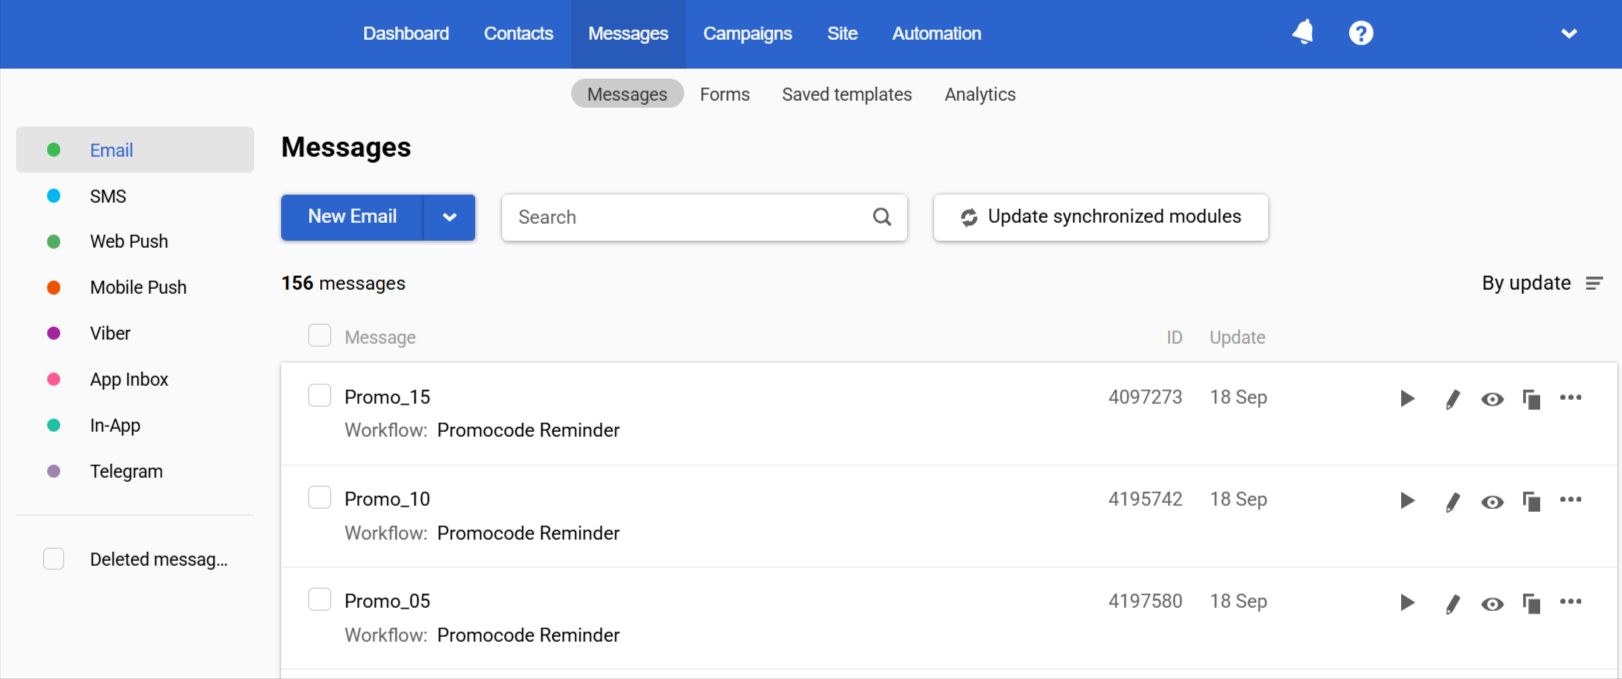Image resolution: width=1622 pixels, height=679 pixels.
Task: Open the Automation menu
Action: (x=936, y=33)
